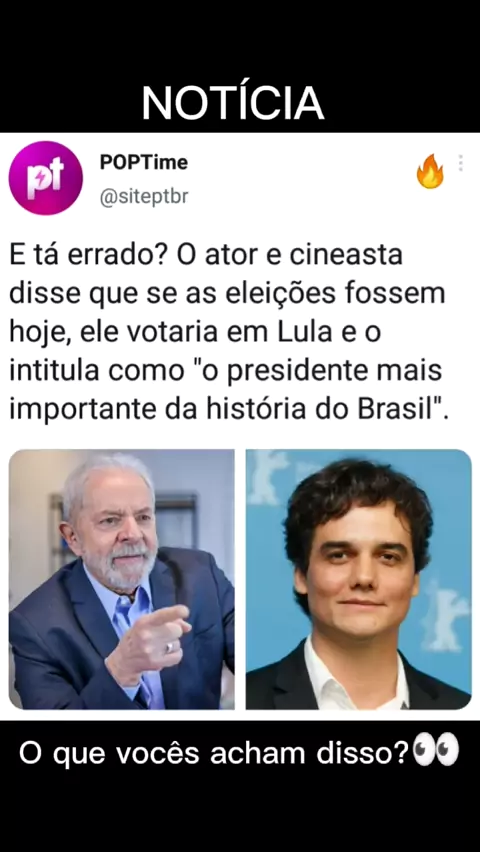Visit the @siteptbr handle
The width and height of the screenshot is (480, 852).
click(x=144, y=197)
